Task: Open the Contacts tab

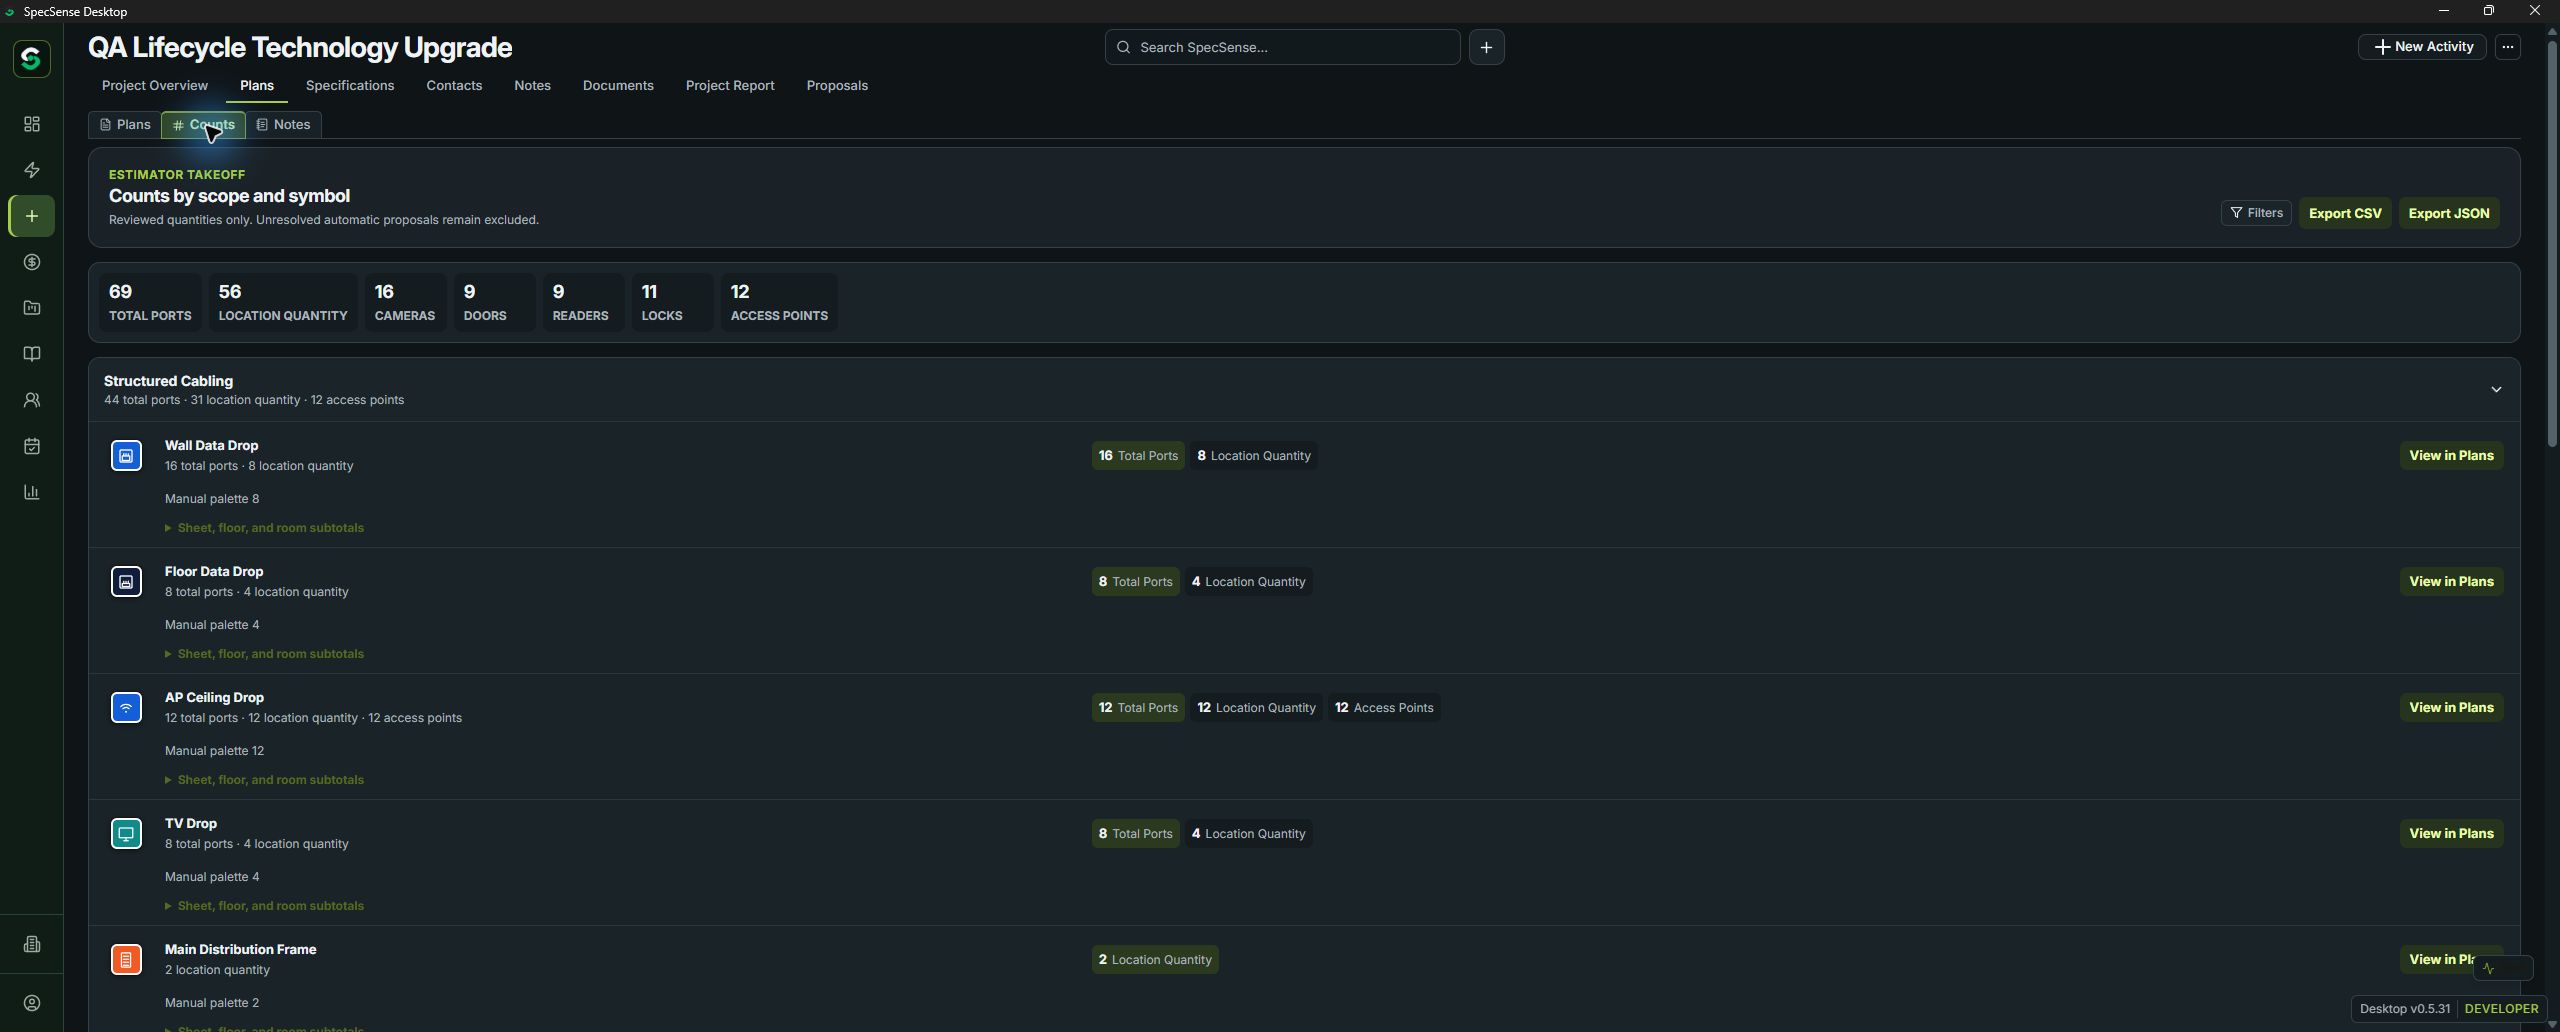Action: pos(454,86)
